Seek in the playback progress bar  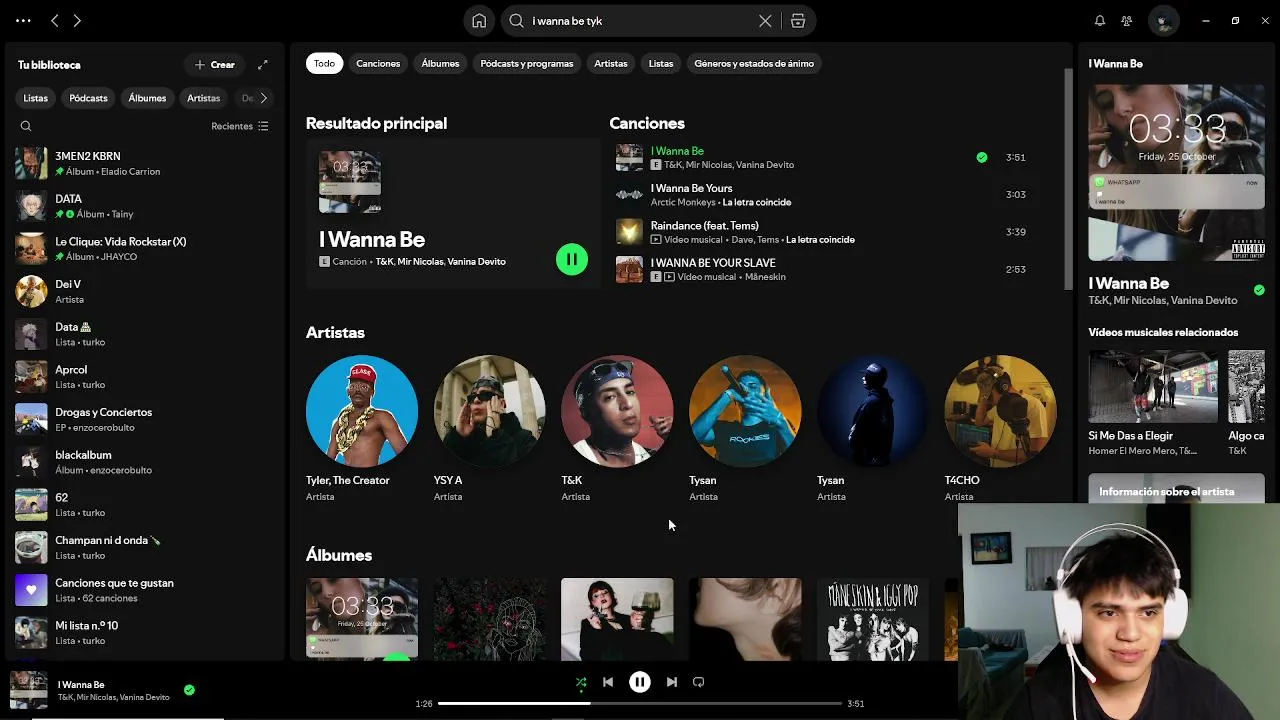pyautogui.click(x=640, y=703)
